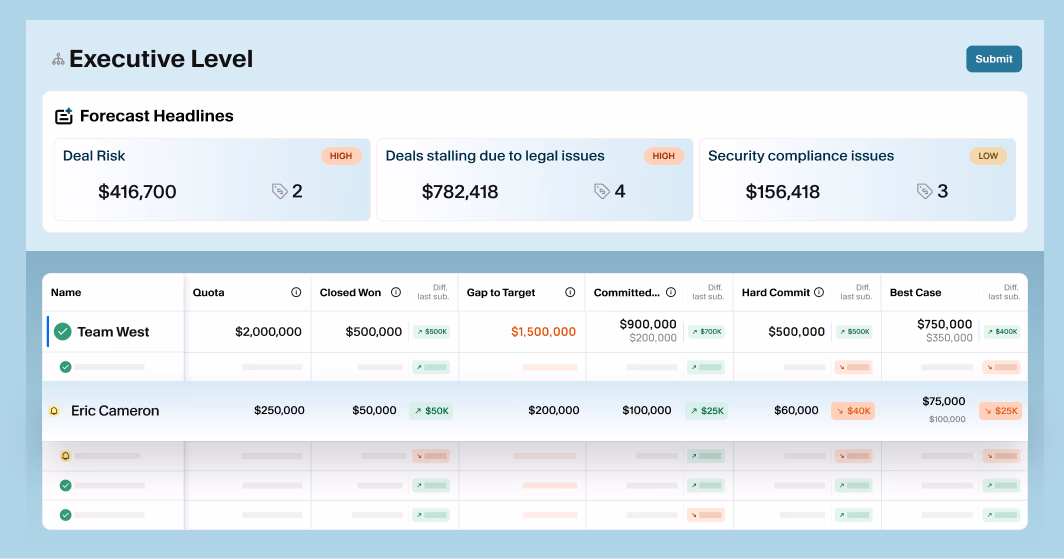Click the $500K closed won diff badge
This screenshot has height=559, width=1064.
click(x=432, y=332)
